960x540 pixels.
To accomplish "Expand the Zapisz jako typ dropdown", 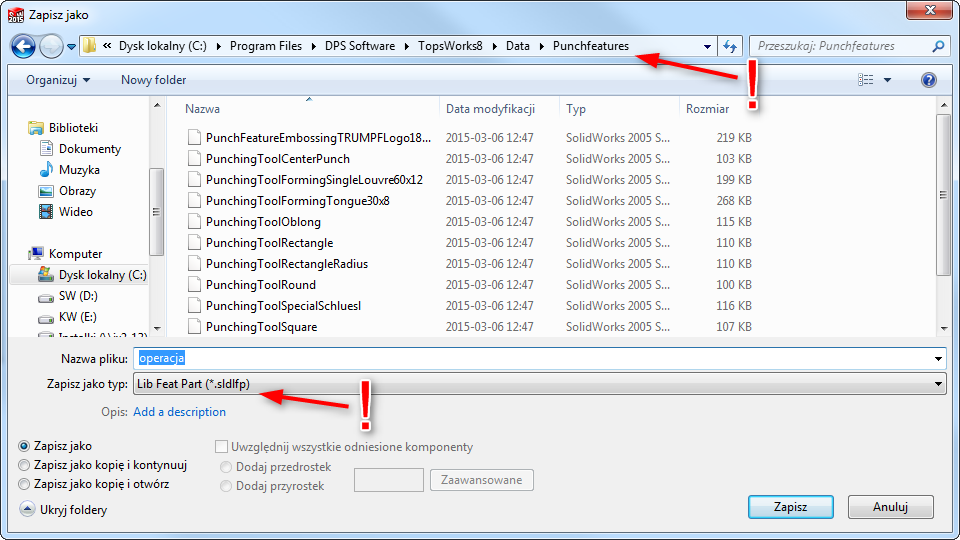I will click(x=938, y=383).
